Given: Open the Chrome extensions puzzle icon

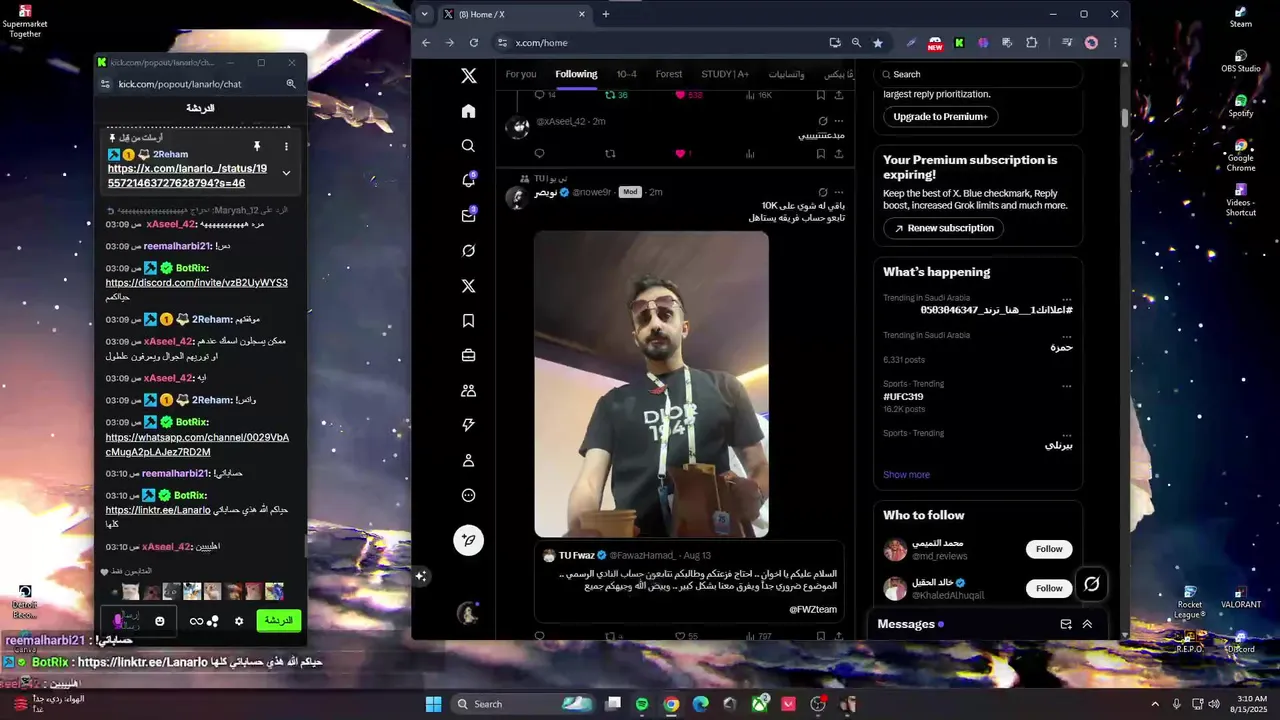Looking at the screenshot, I should [x=1032, y=43].
